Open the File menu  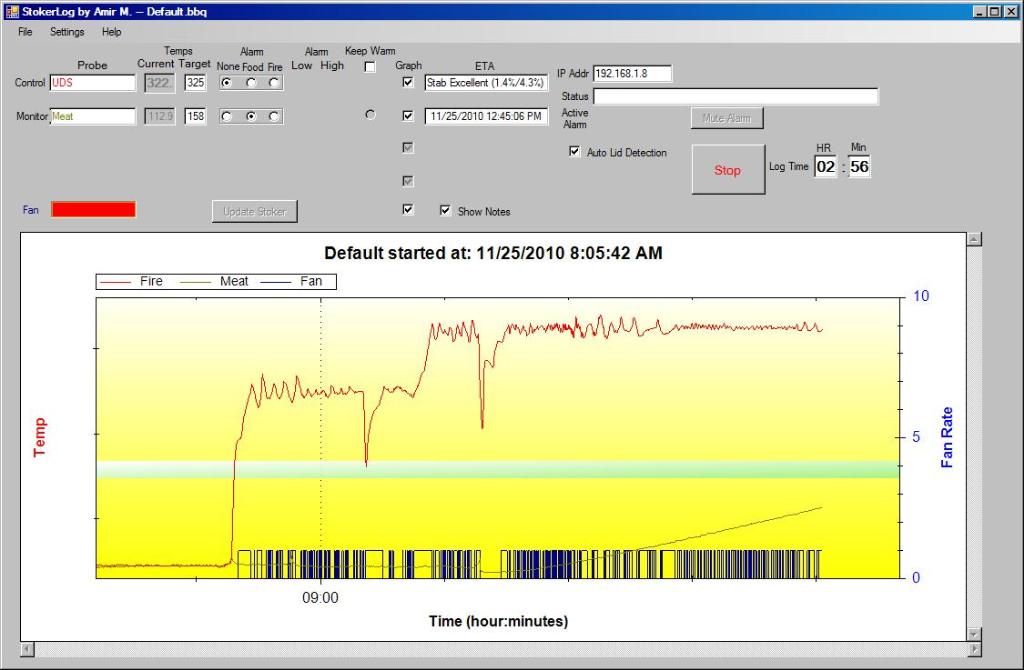coord(25,32)
